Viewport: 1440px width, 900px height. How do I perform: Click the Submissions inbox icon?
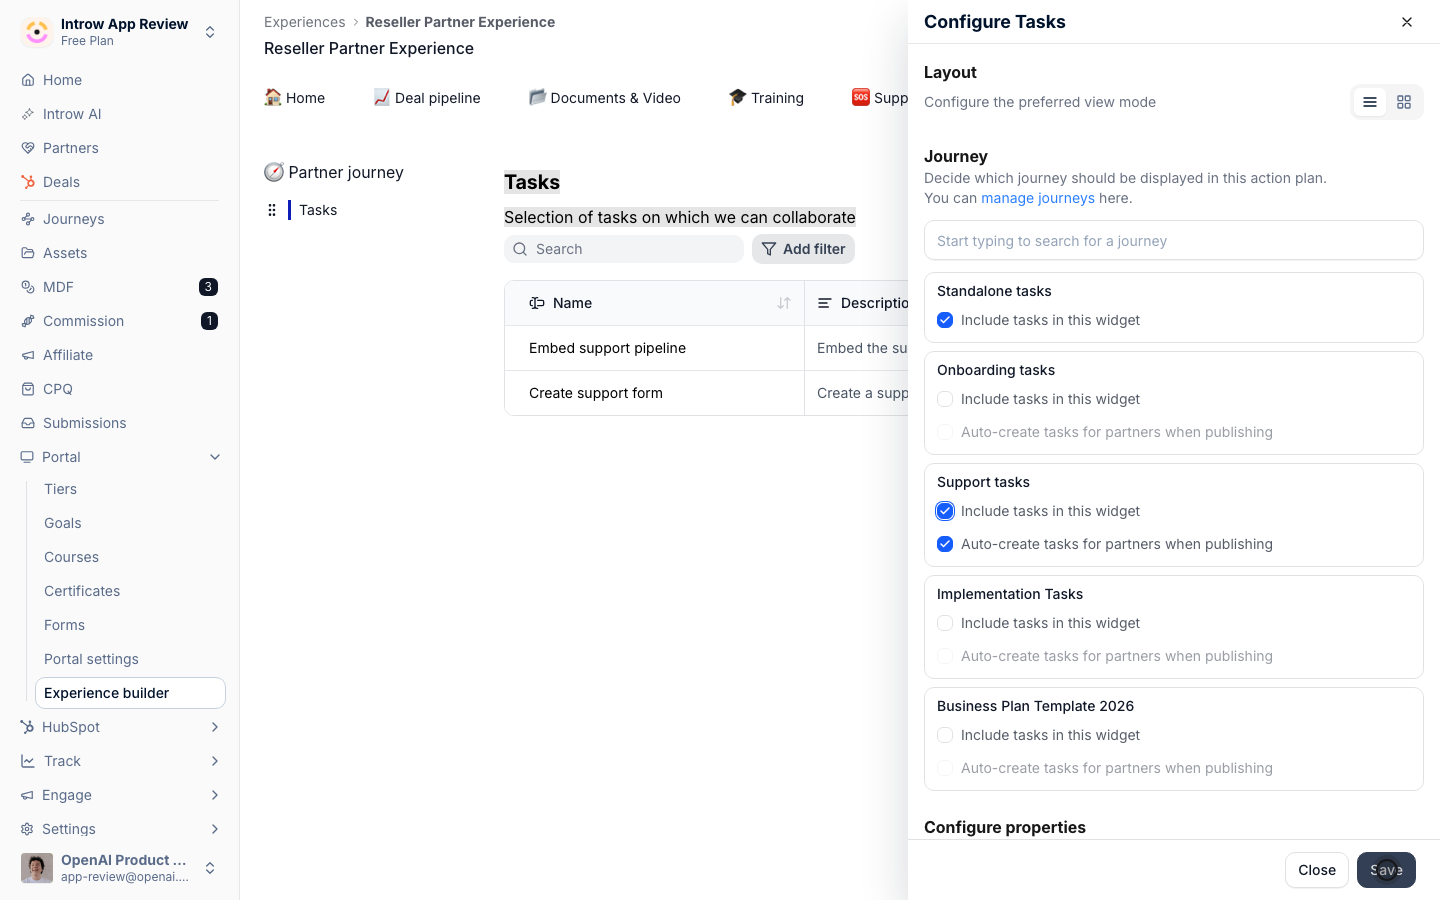28,423
